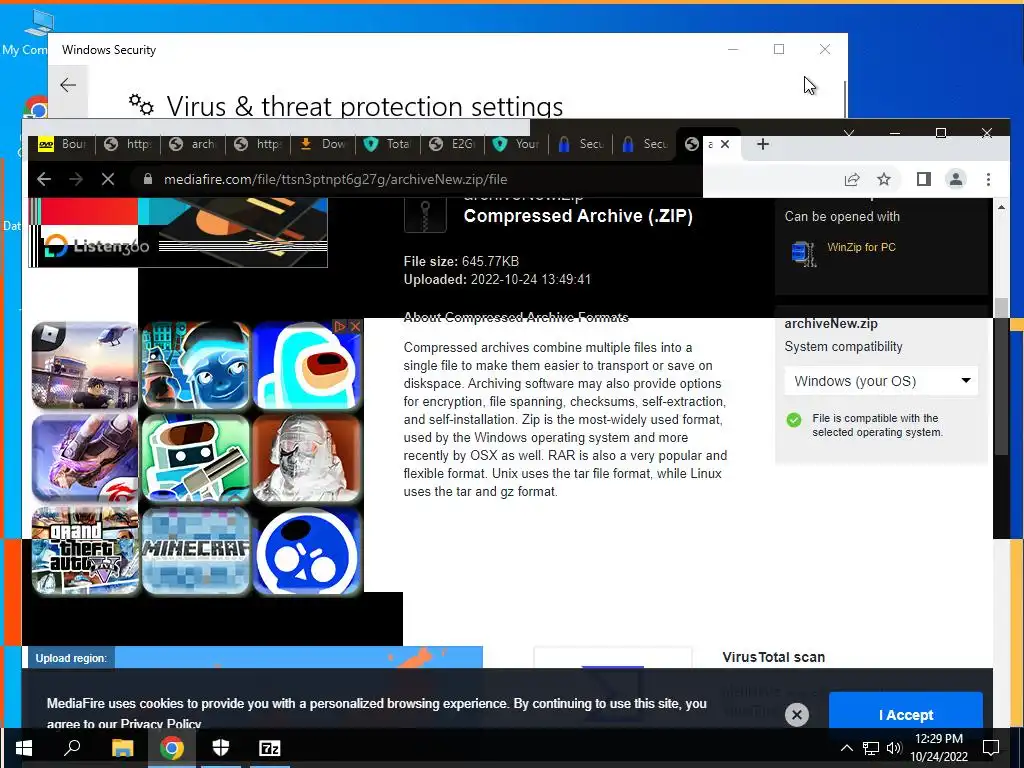Click the page scrollbar thumb
The height and width of the screenshot is (768, 1024).
point(1001,376)
